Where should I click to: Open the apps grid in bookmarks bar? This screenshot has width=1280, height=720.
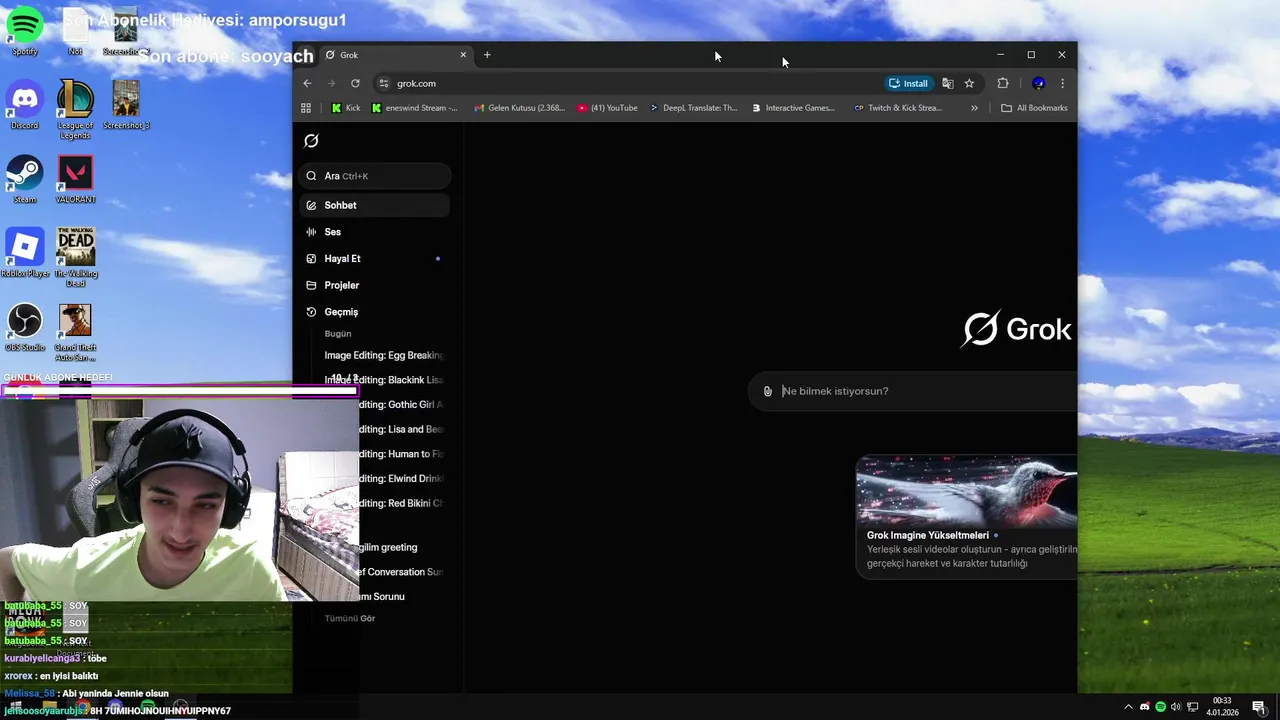[x=306, y=108]
